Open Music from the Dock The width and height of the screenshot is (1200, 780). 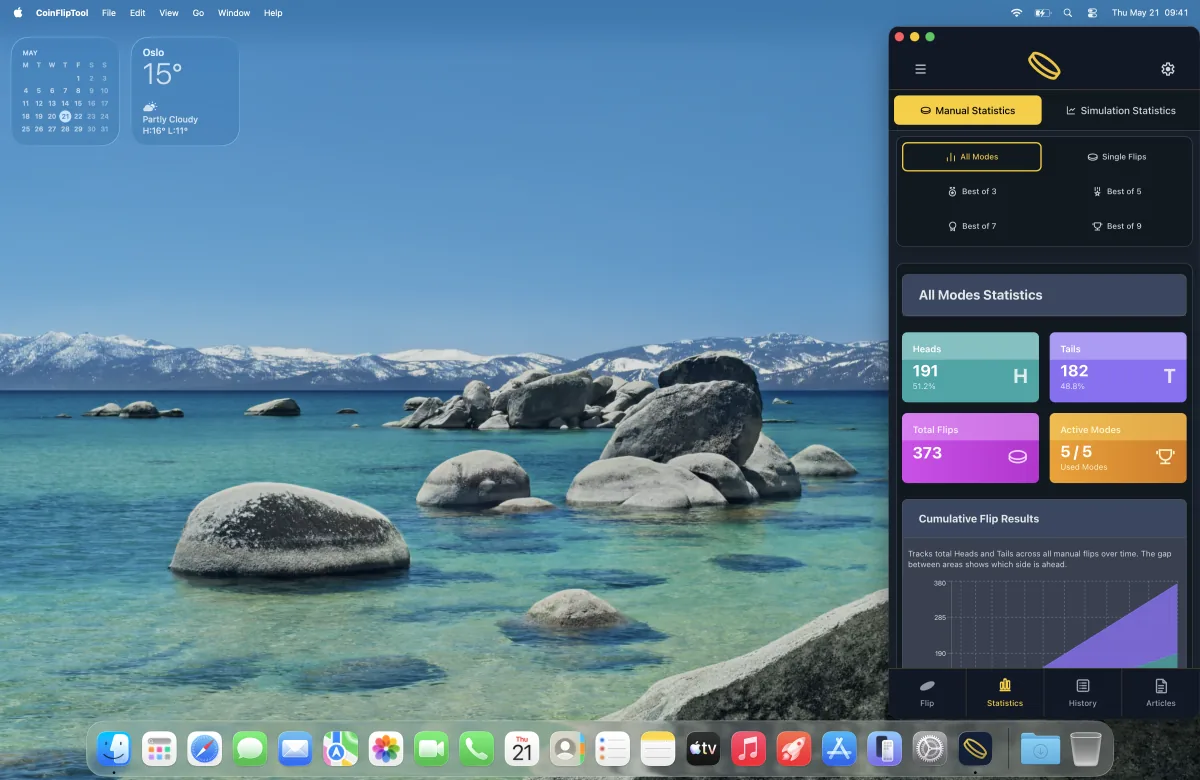748,748
